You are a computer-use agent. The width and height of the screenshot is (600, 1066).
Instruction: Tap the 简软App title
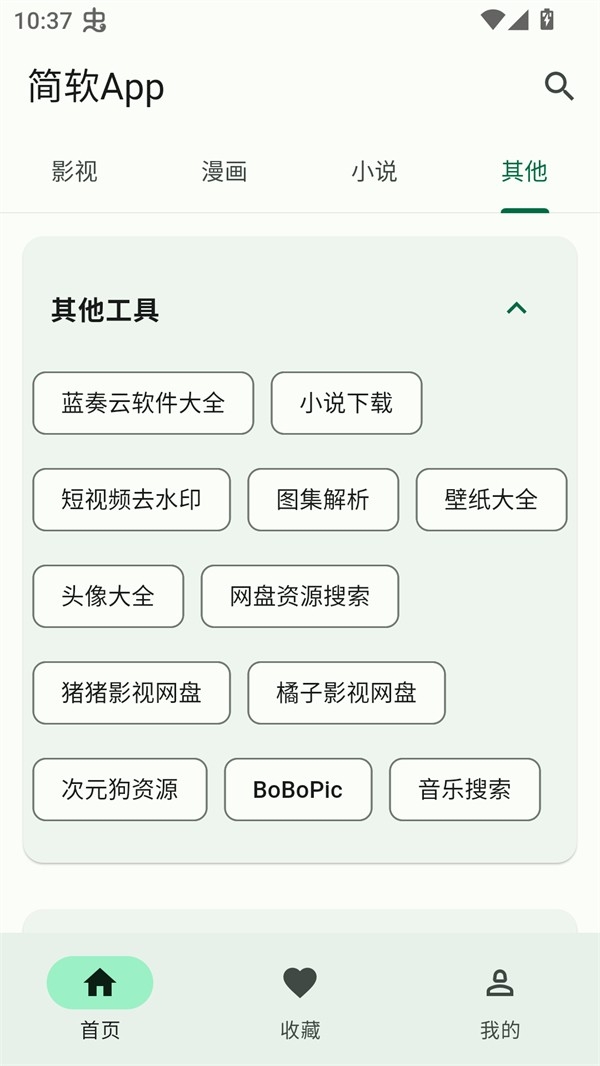coord(96,87)
